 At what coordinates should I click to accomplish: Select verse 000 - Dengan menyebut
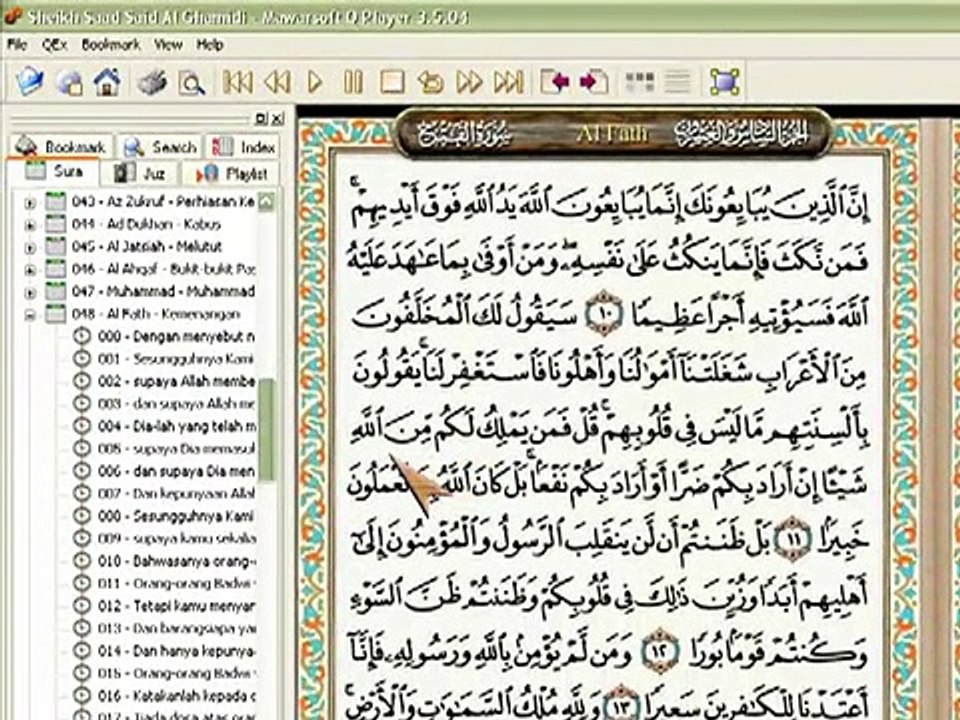pyautogui.click(x=176, y=337)
